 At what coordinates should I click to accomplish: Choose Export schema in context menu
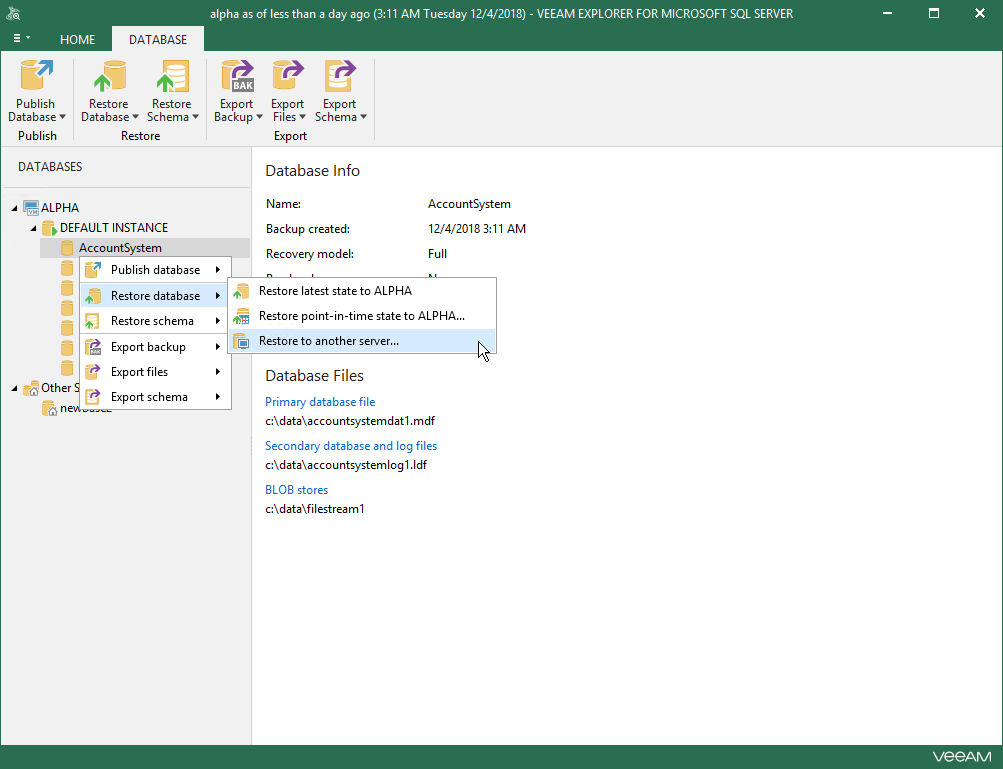155,397
